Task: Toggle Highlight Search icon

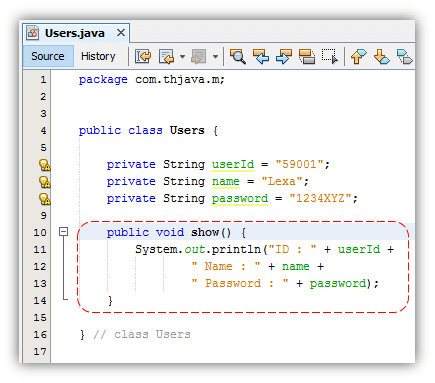Action: click(x=307, y=56)
